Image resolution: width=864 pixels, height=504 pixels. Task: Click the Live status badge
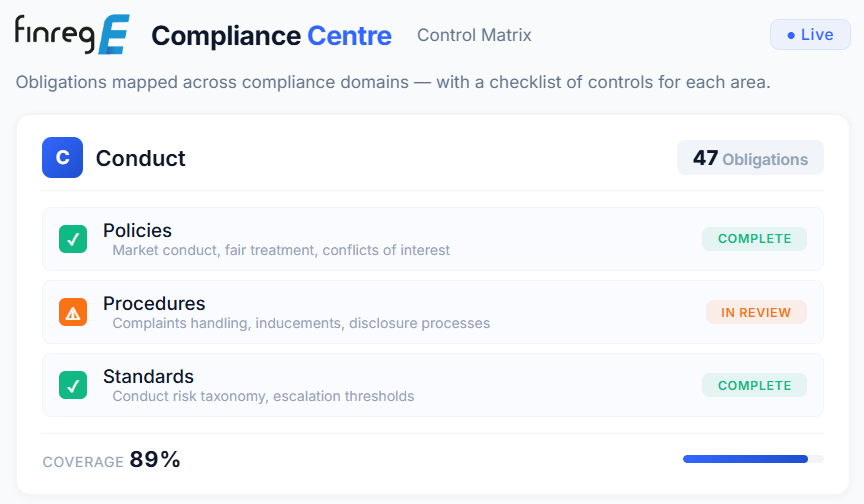click(810, 35)
